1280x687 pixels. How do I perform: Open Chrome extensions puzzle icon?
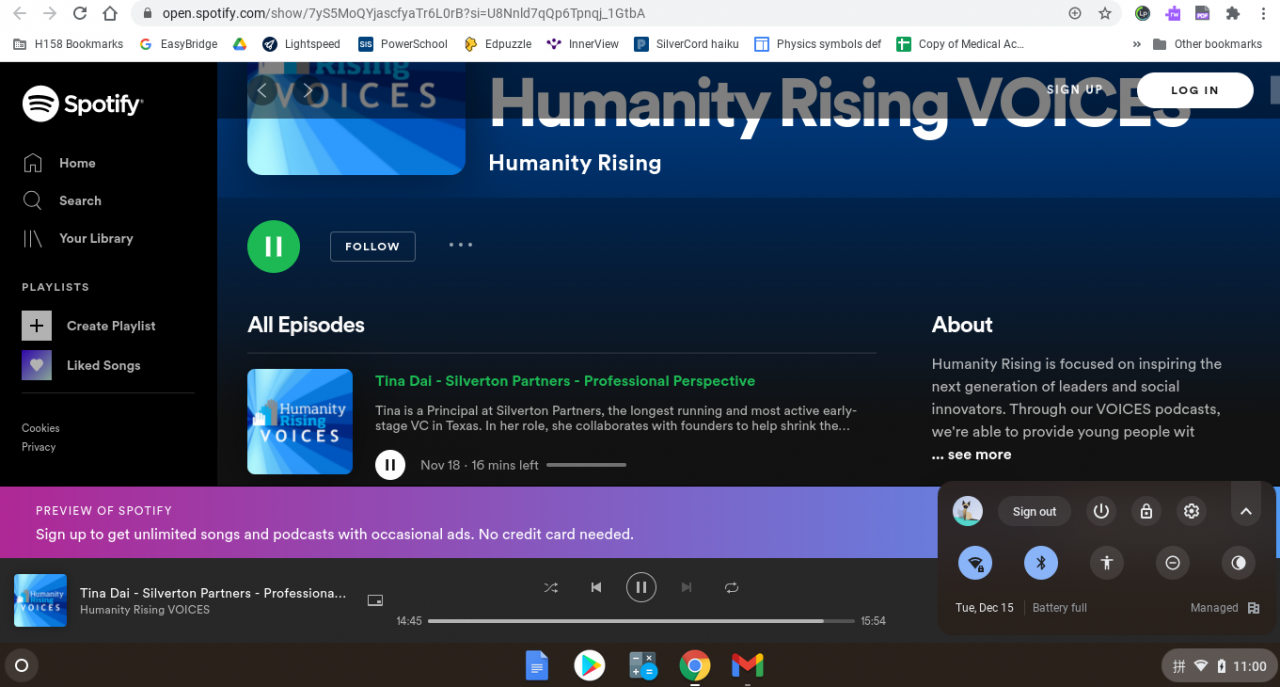1232,13
